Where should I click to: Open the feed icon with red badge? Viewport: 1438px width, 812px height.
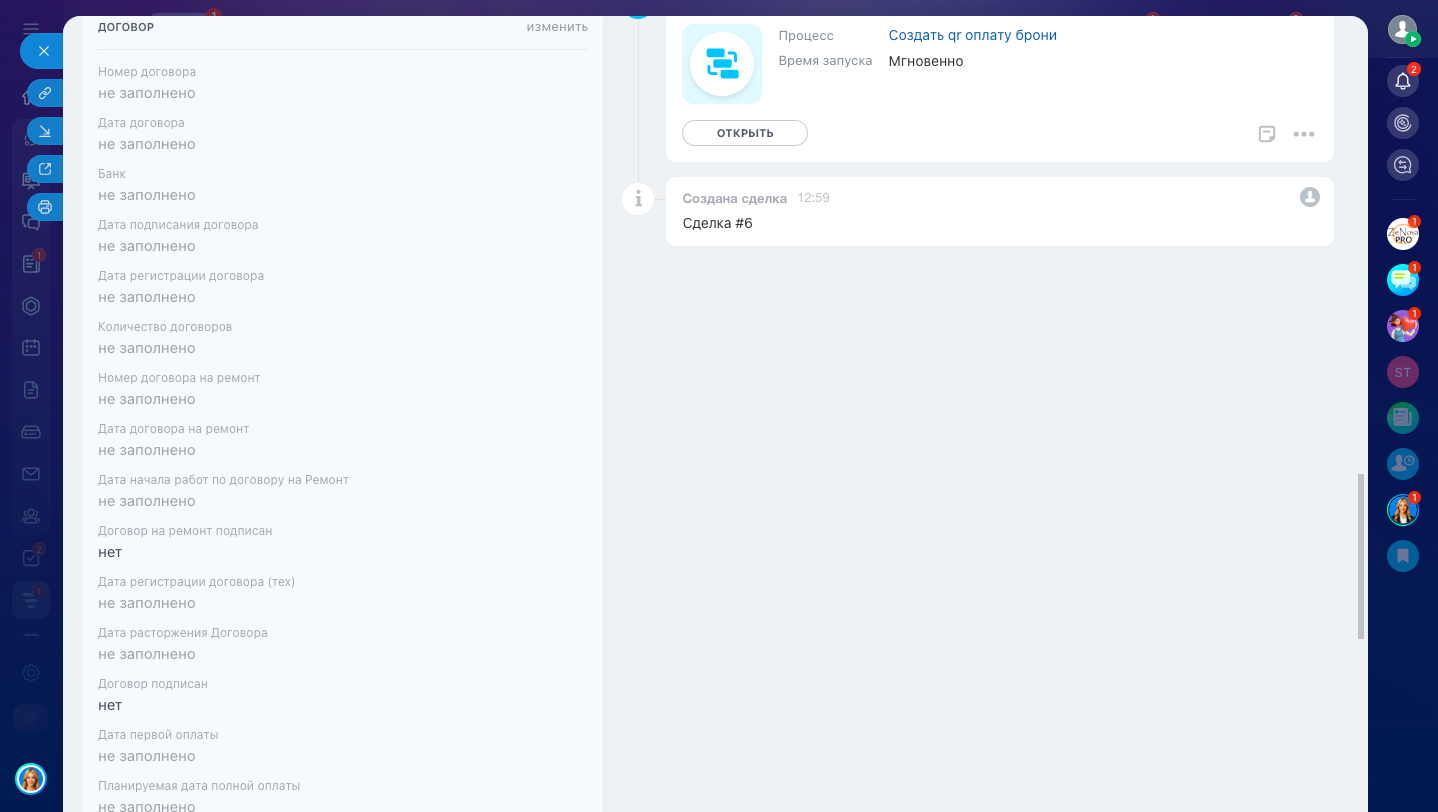pos(31,264)
